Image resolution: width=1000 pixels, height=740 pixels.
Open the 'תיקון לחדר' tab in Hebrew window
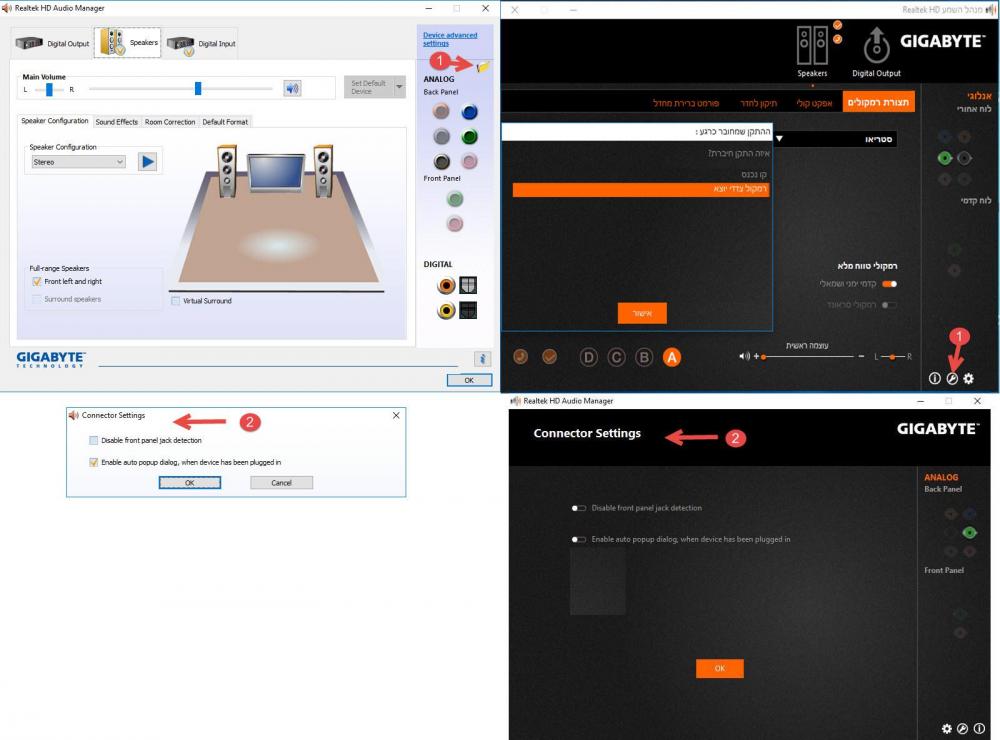759,103
